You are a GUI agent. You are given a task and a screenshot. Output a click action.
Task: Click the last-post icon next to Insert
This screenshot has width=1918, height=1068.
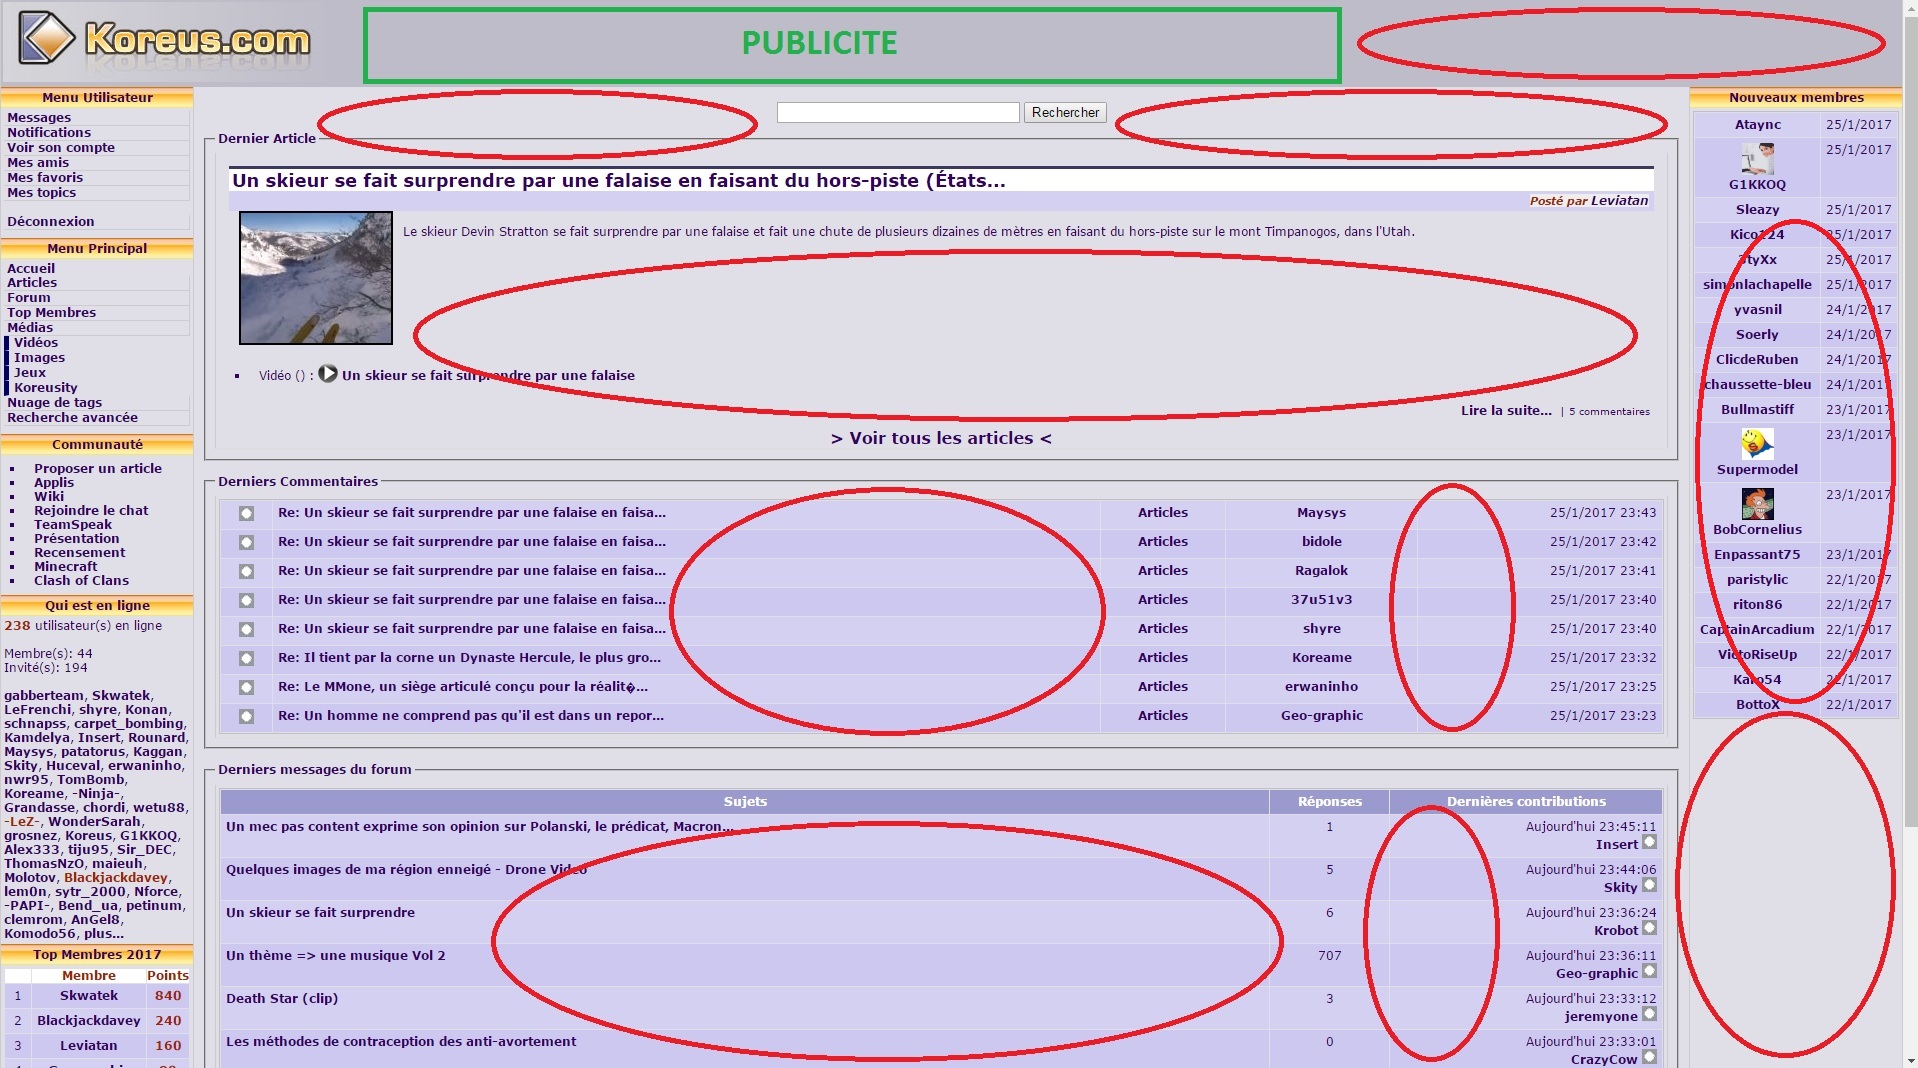point(1649,843)
